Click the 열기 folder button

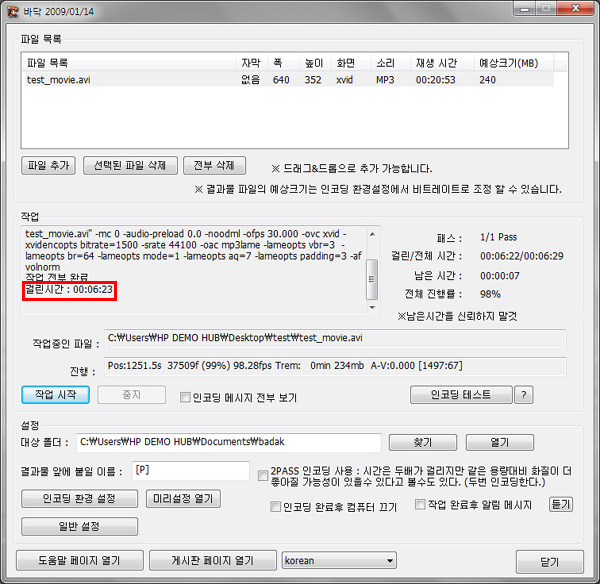click(499, 442)
